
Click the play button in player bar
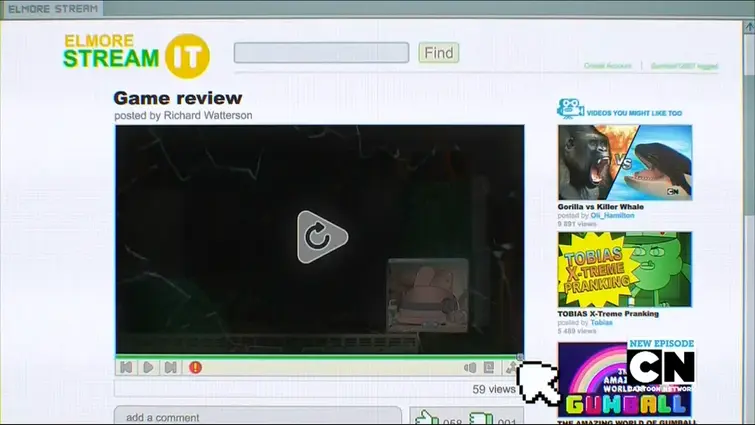click(148, 368)
